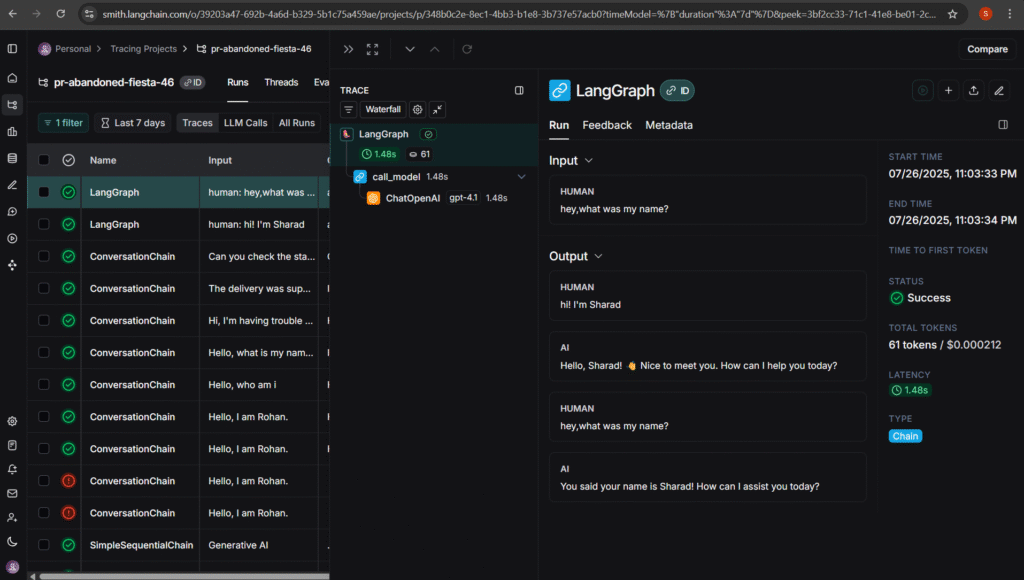
Task: Open the filter options in the Trace panel
Action: pyautogui.click(x=348, y=109)
